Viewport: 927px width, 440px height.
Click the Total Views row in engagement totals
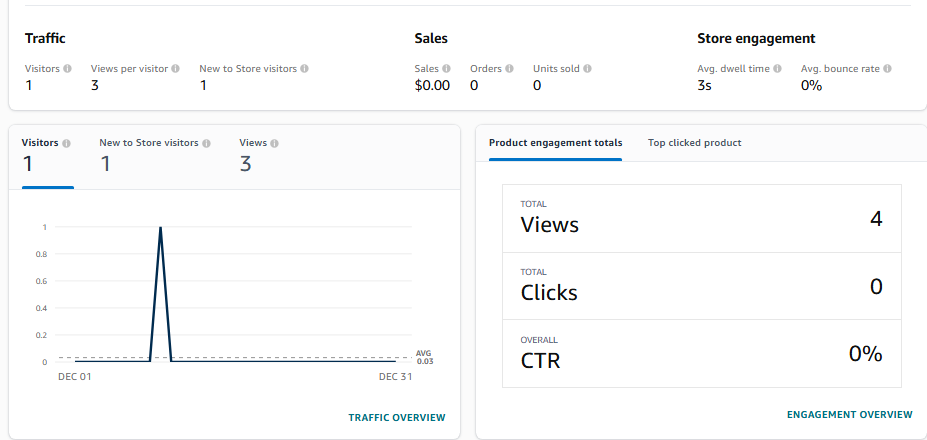(701, 219)
